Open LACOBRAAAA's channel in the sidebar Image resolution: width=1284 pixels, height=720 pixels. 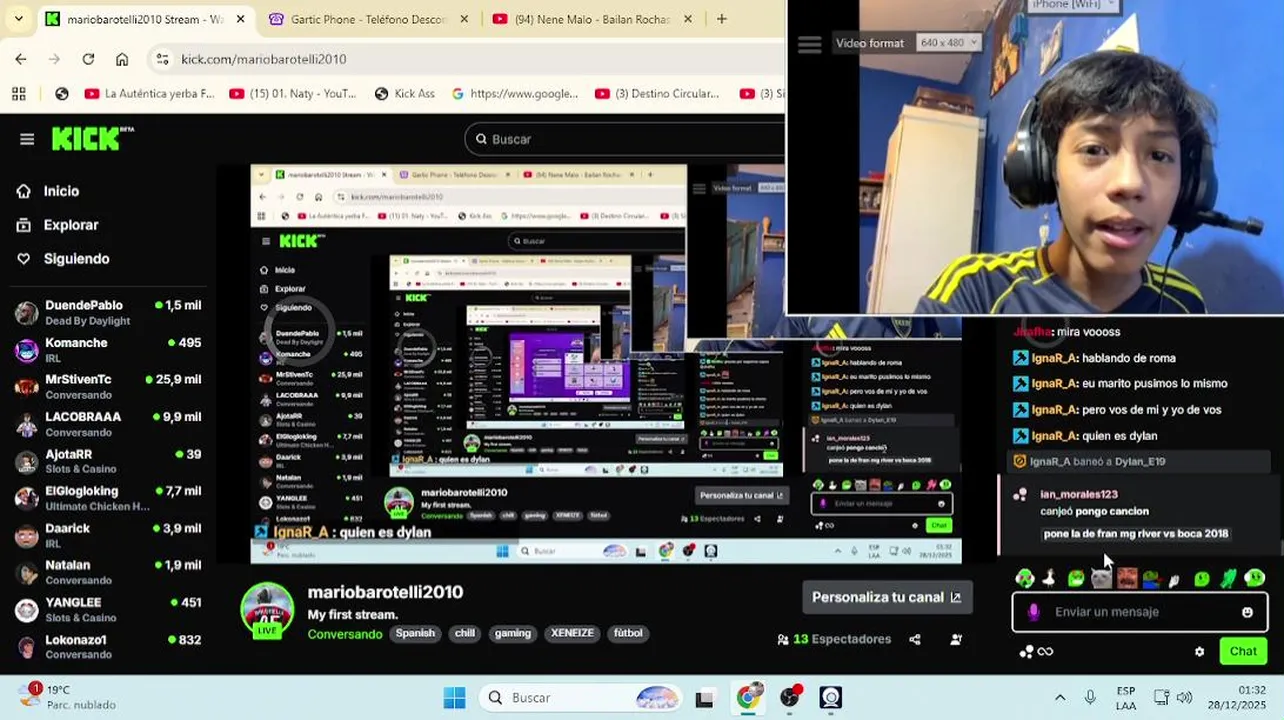pyautogui.click(x=108, y=424)
